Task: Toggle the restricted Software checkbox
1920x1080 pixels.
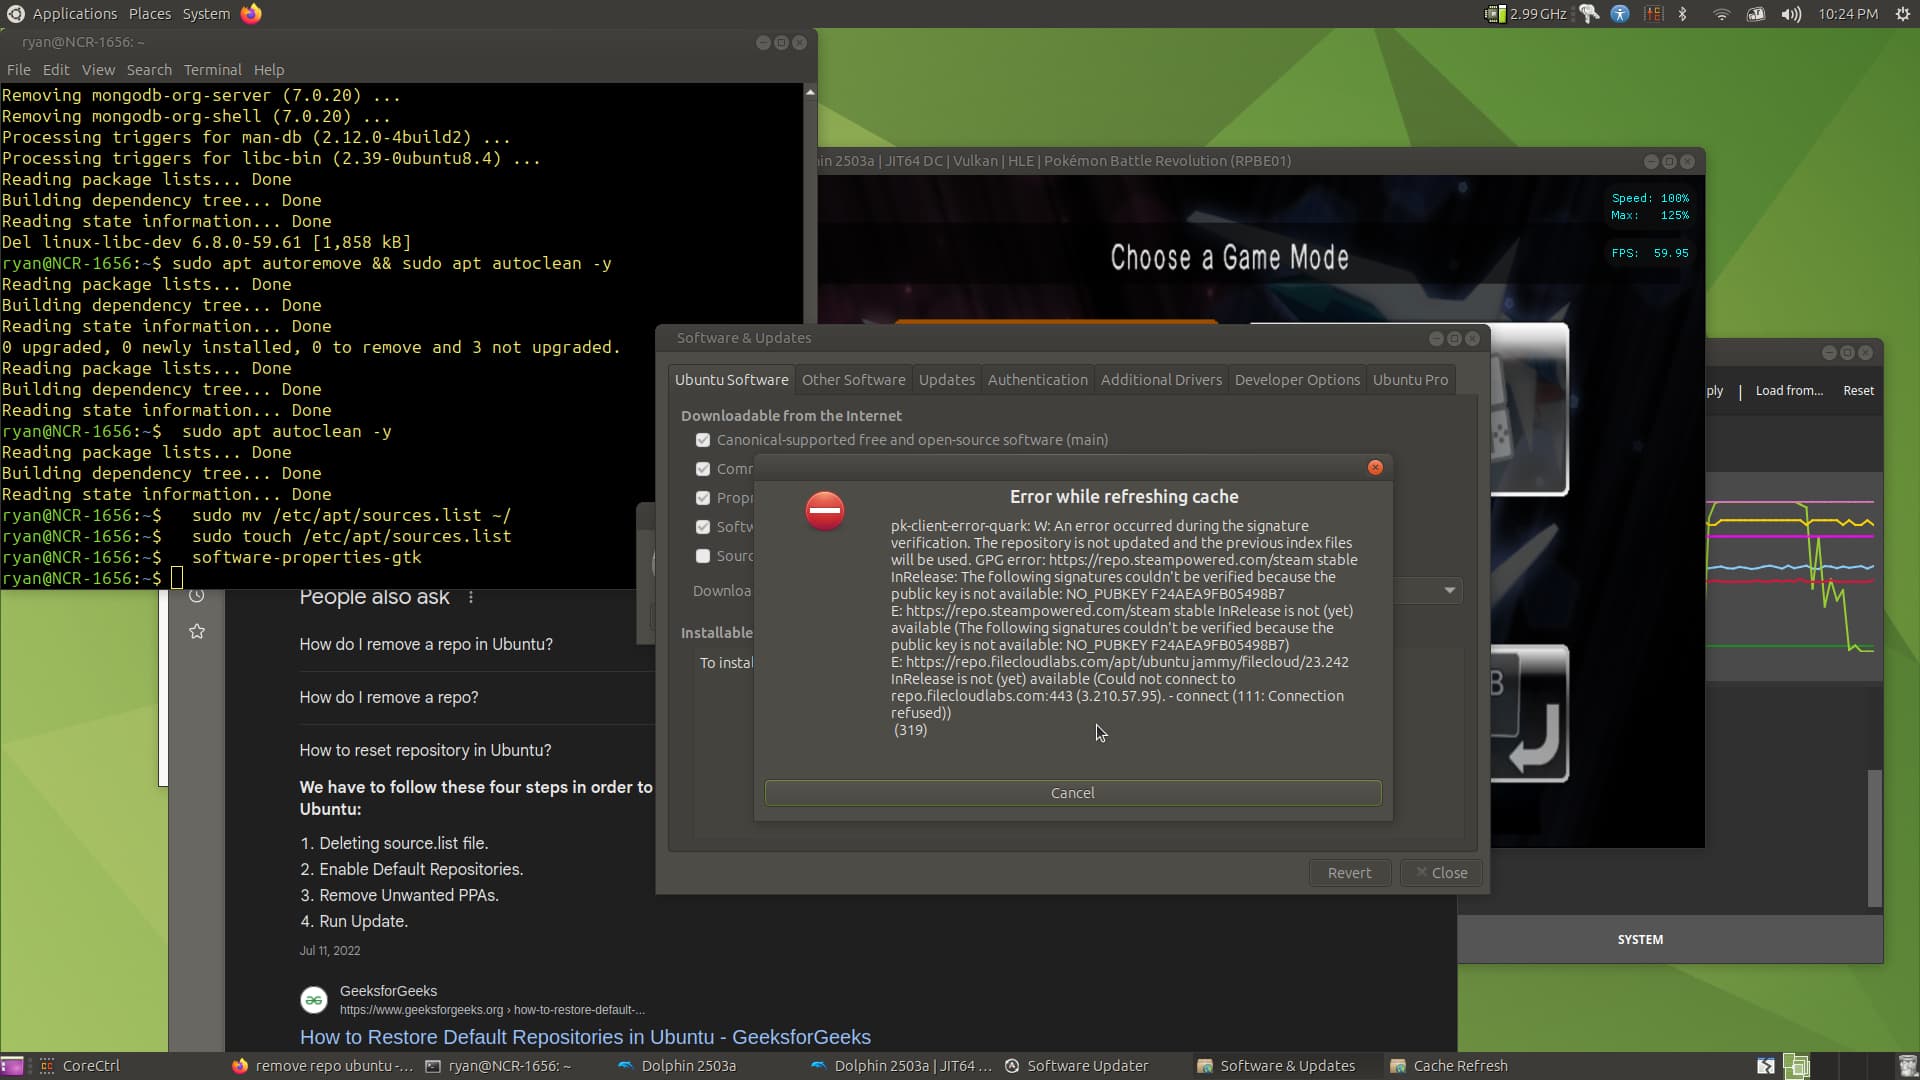Action: [703, 527]
